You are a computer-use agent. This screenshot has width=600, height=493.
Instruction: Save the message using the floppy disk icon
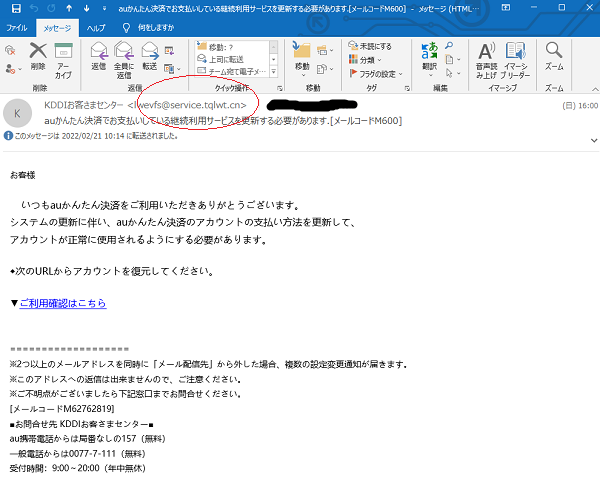point(16,8)
